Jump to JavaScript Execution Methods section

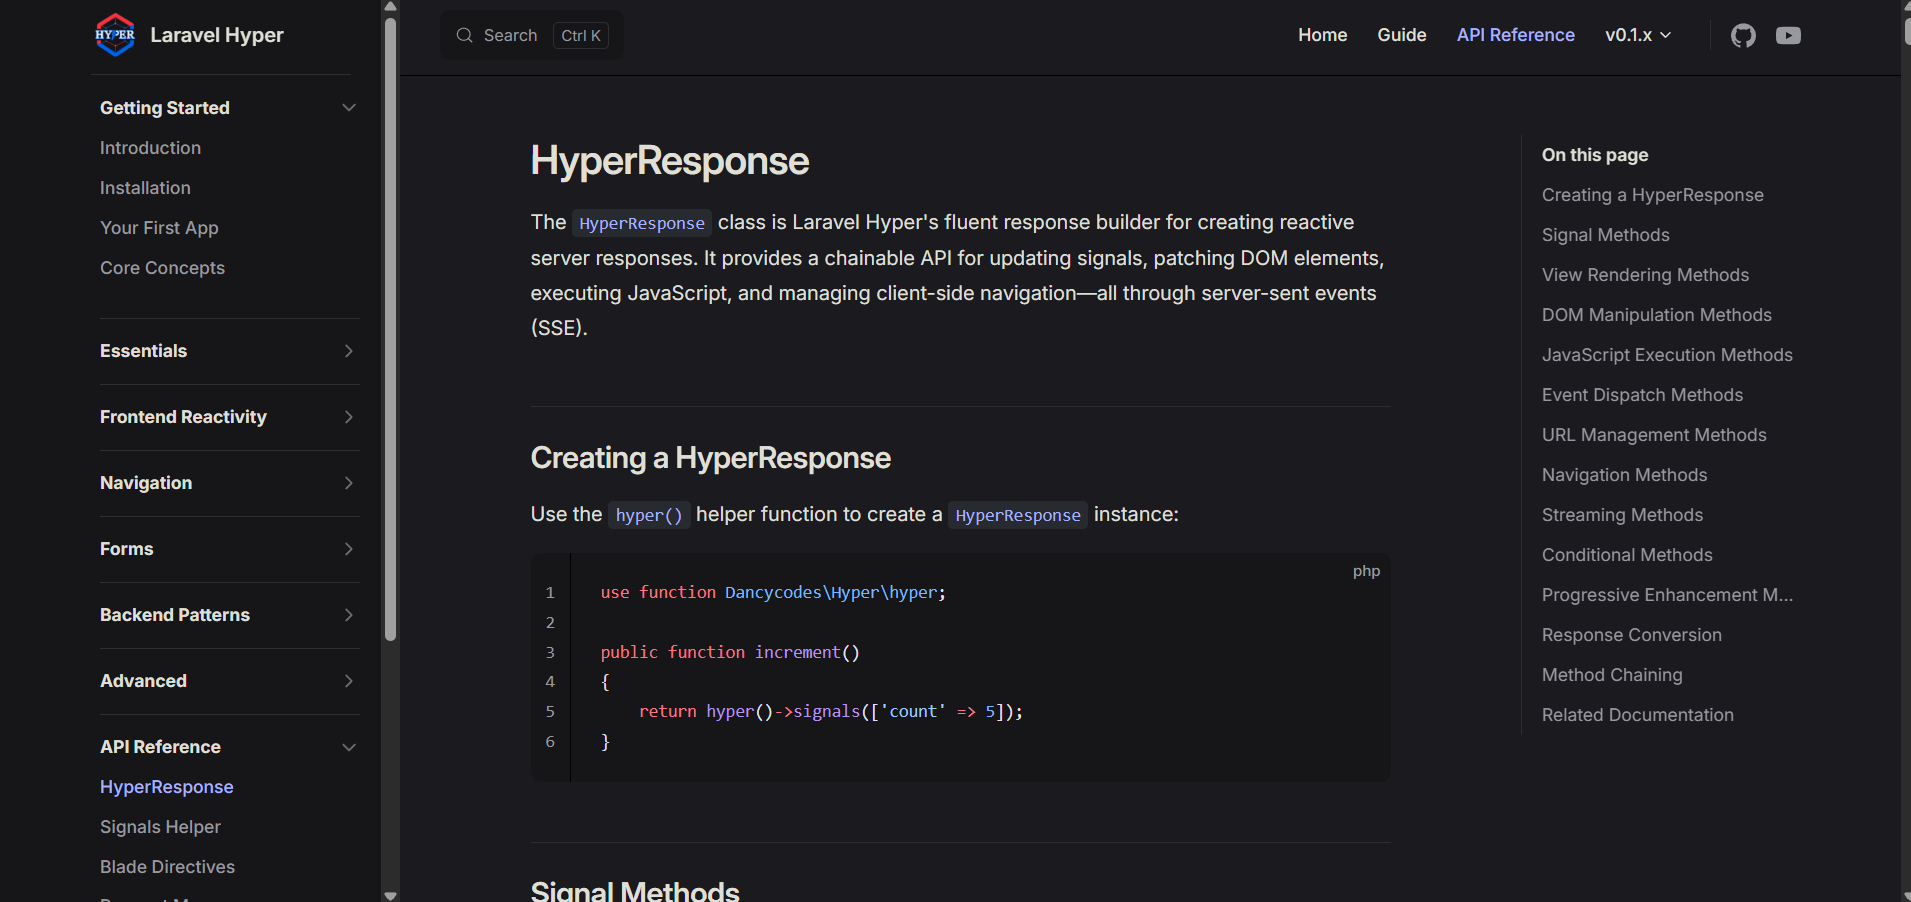click(1667, 355)
